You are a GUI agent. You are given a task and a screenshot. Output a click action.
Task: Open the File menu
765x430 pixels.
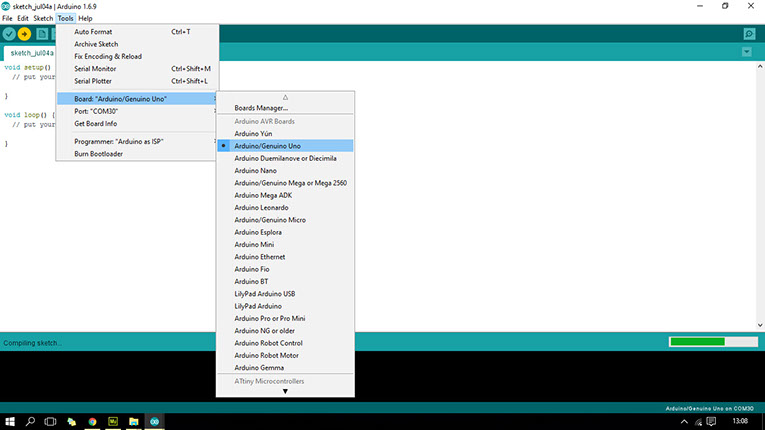pyautogui.click(x=7, y=19)
